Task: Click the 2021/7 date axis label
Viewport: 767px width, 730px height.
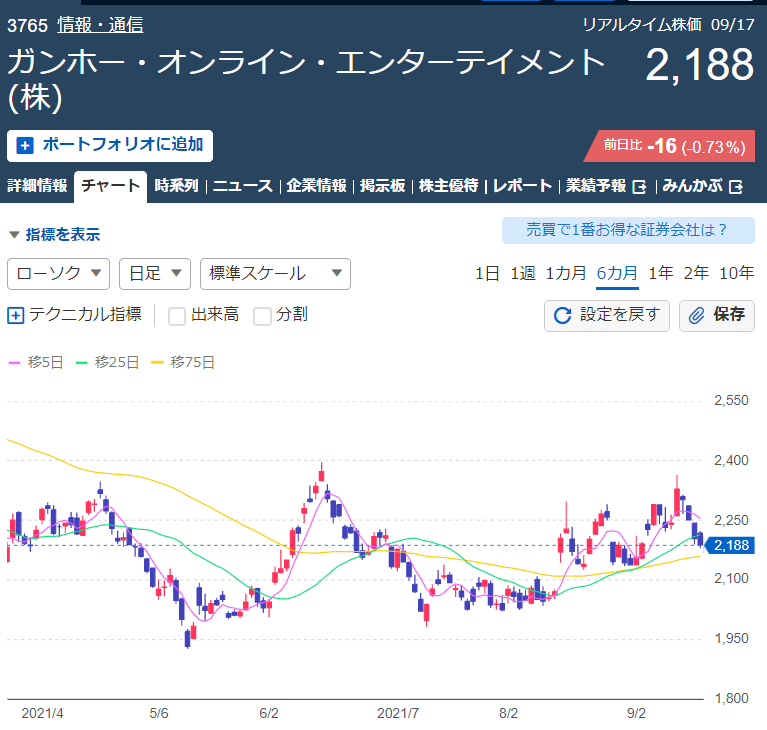Action: (398, 713)
